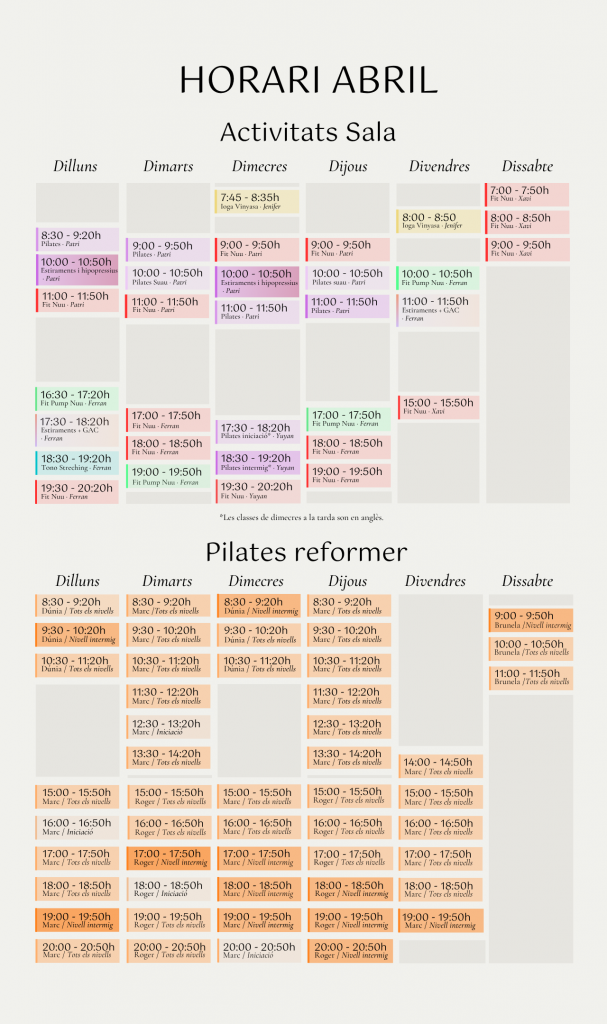Click Divendres 15:00 Fit Nuu with Xavi
Viewport: 607px width, 1024px height.
pyautogui.click(x=439, y=407)
